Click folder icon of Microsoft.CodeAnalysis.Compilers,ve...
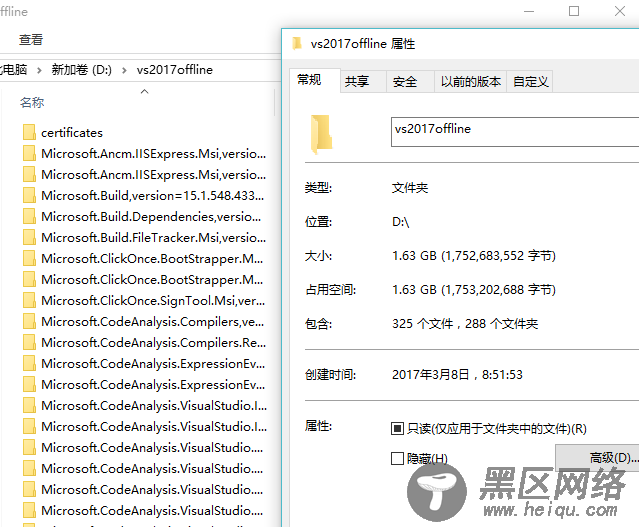639x527 pixels. 29,321
